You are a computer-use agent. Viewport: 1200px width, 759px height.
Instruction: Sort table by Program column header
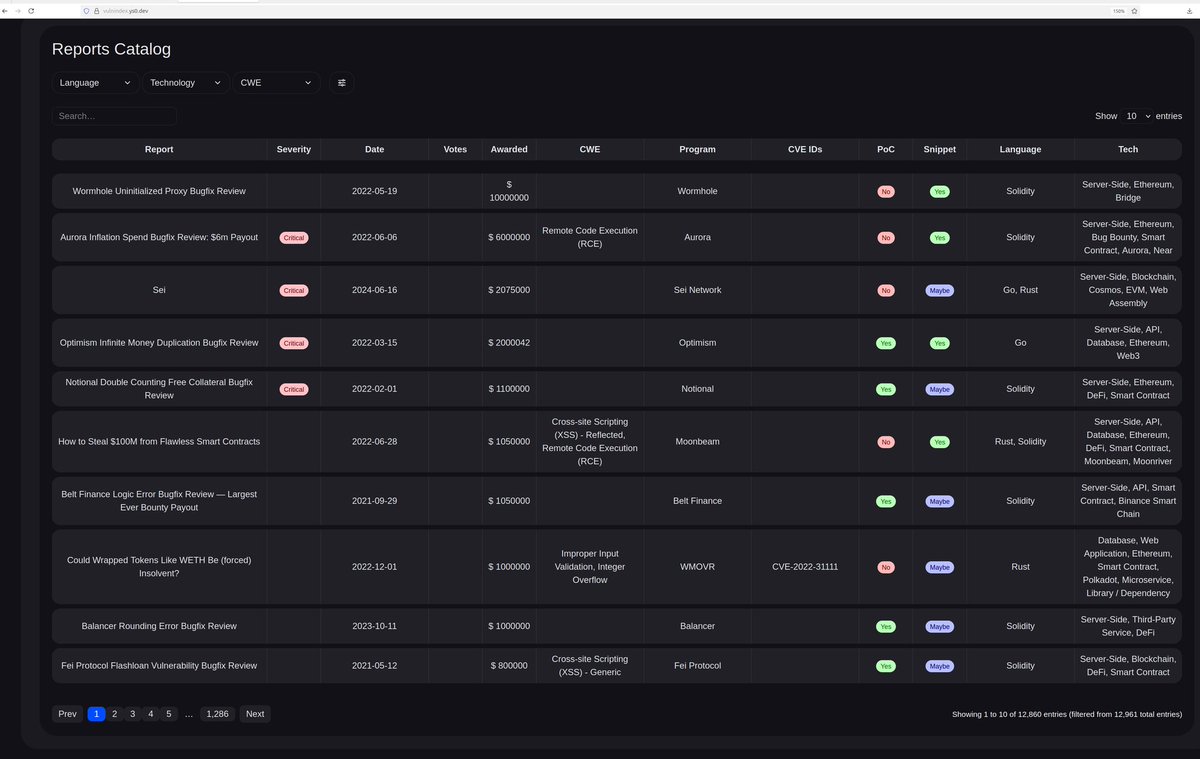coord(697,149)
